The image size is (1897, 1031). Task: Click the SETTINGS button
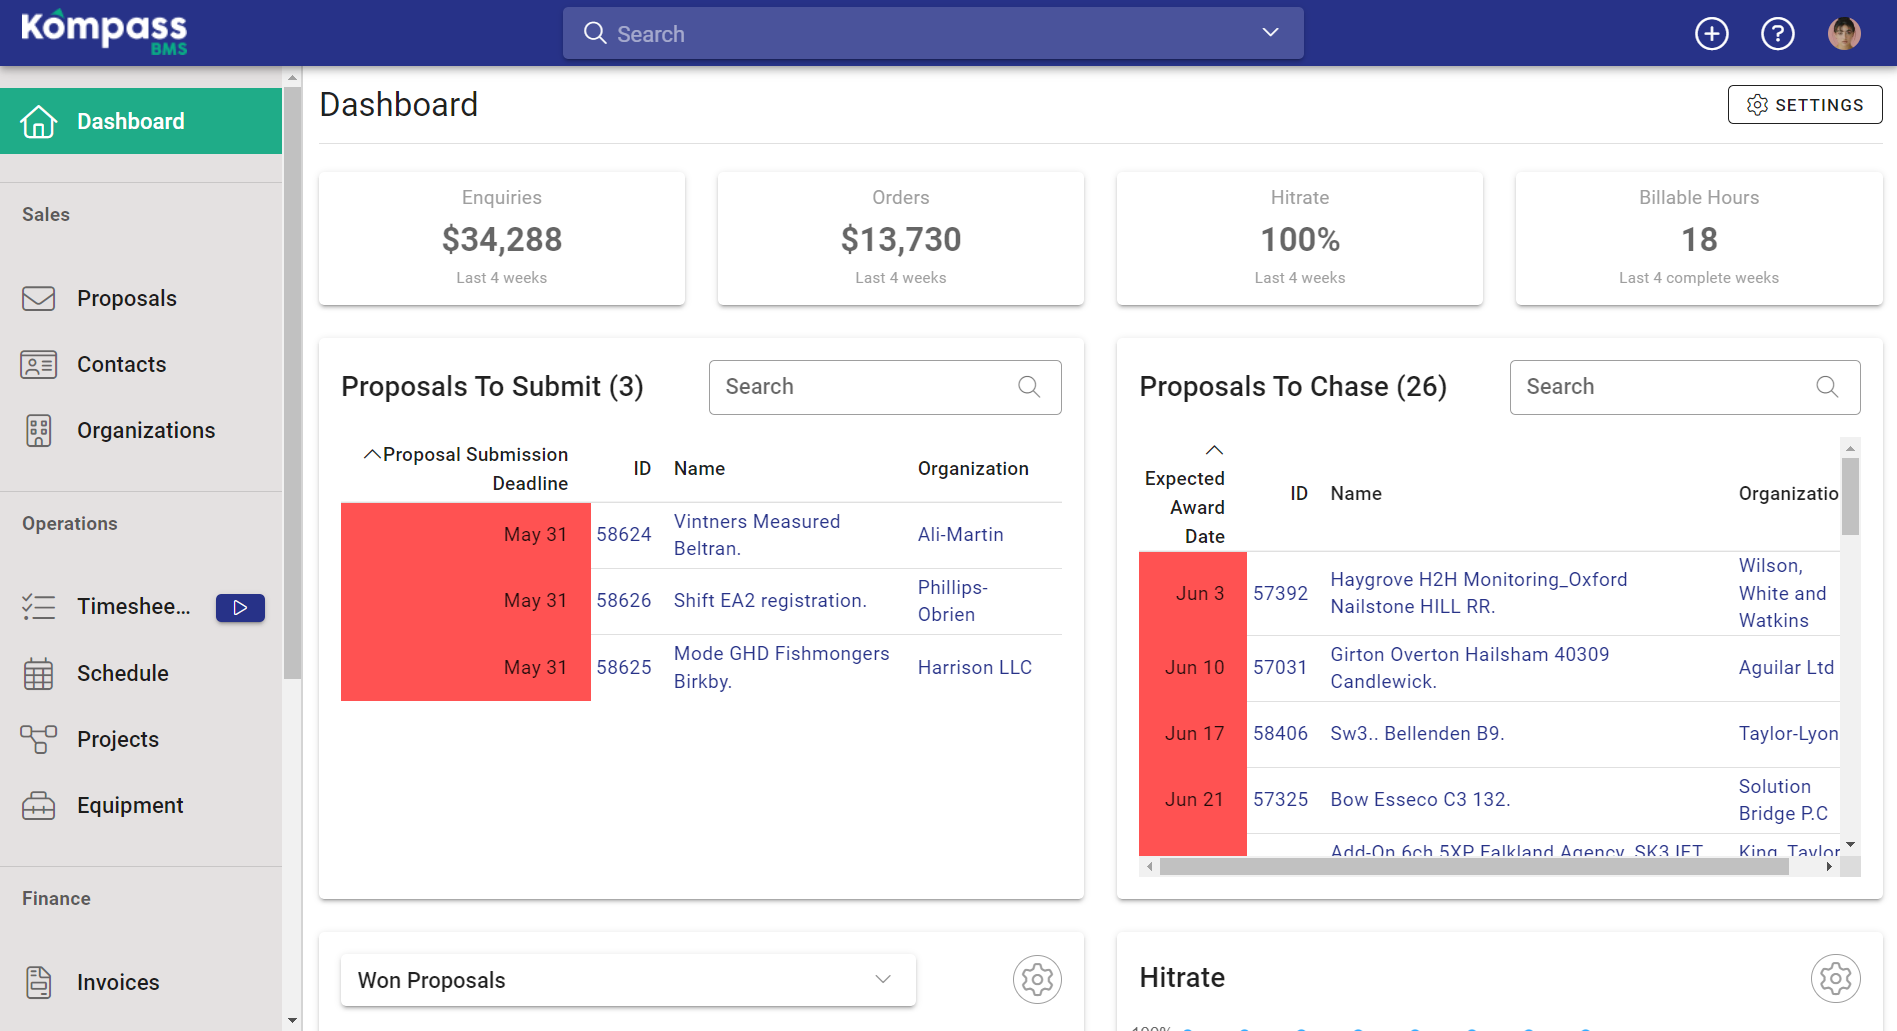point(1804,105)
